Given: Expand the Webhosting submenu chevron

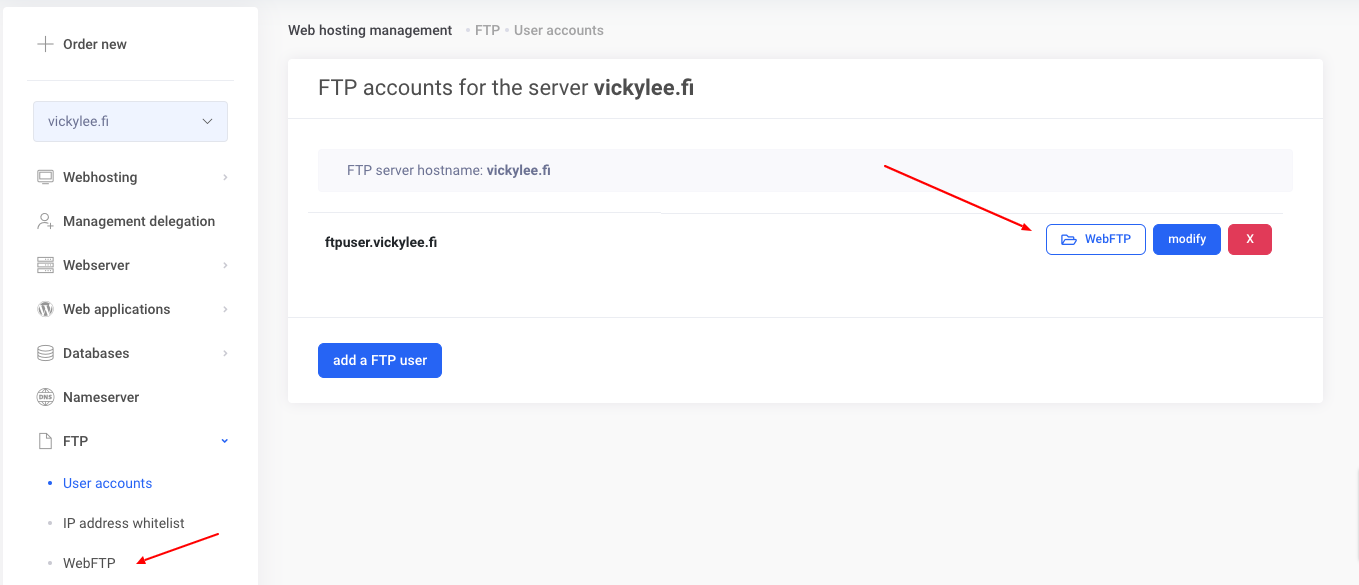Looking at the screenshot, I should (x=225, y=177).
